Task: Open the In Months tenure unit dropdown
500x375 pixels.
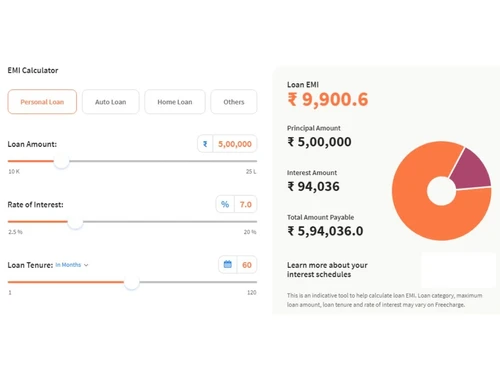Action: [x=72, y=265]
